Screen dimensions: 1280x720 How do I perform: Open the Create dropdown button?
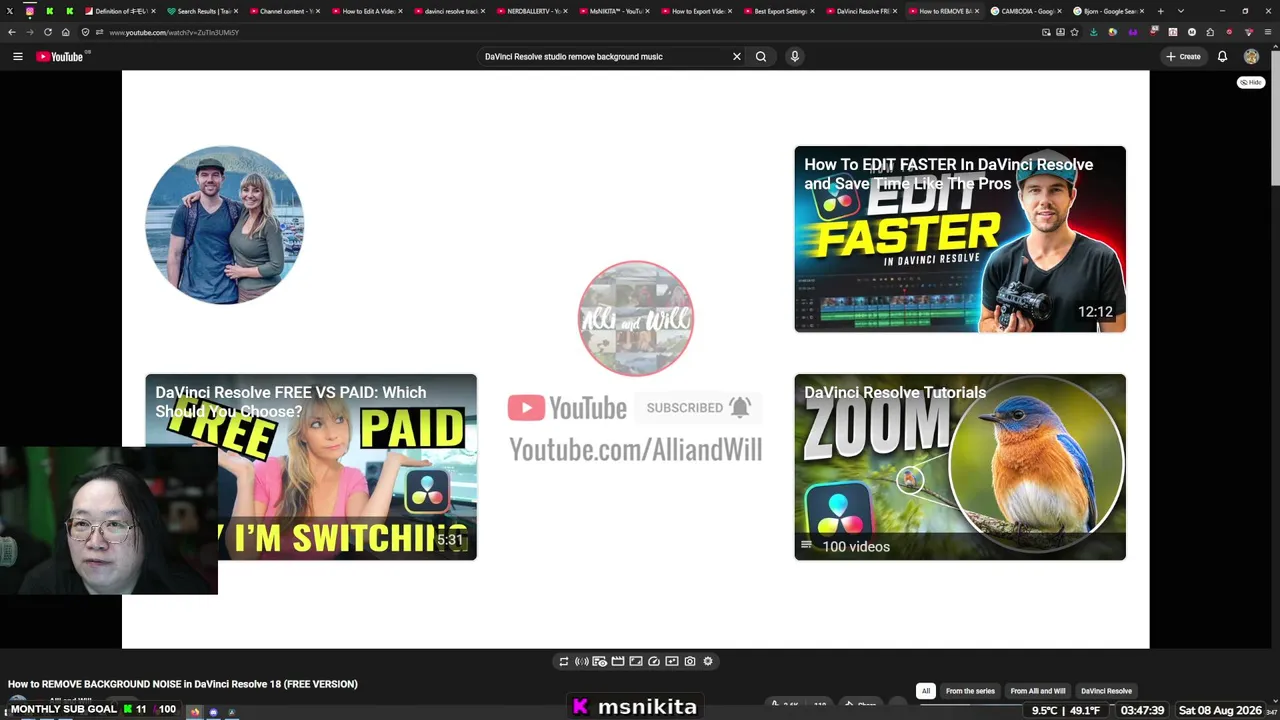click(1183, 57)
